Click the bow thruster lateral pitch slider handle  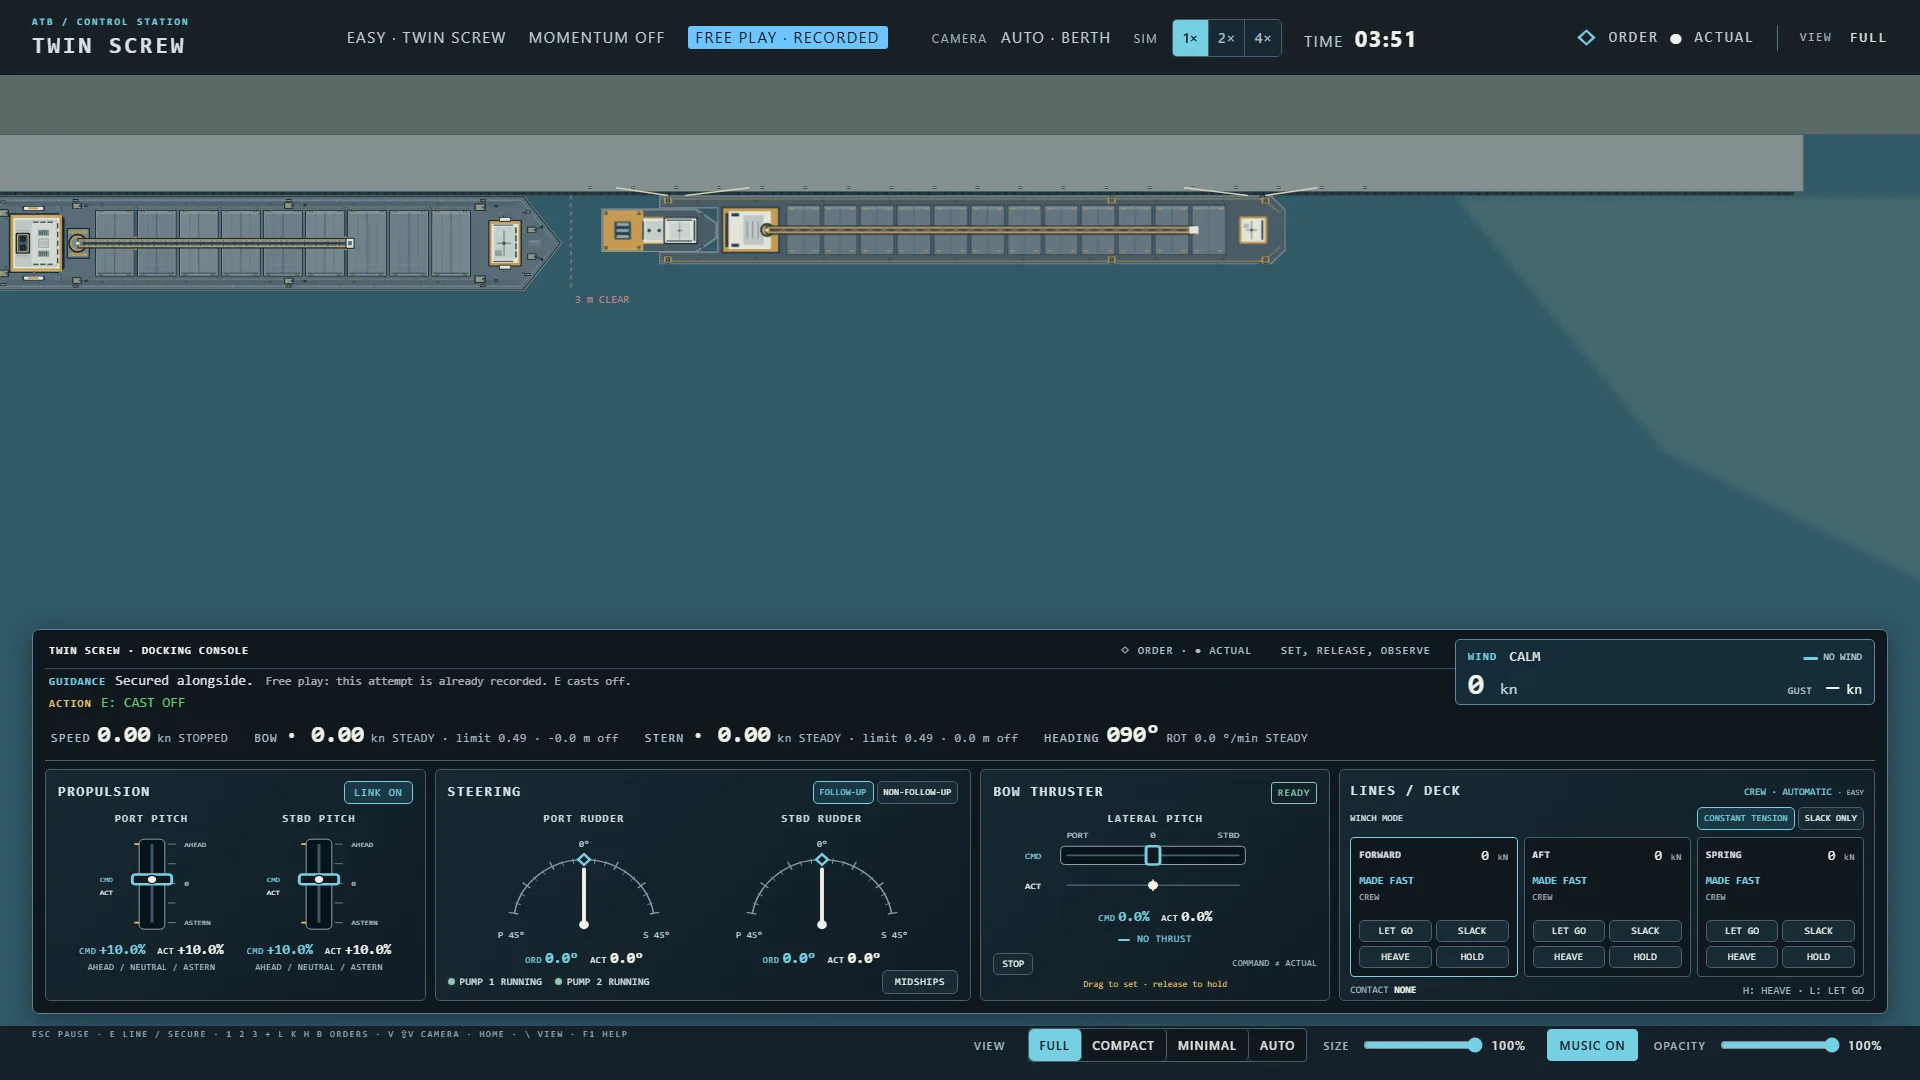click(1153, 855)
